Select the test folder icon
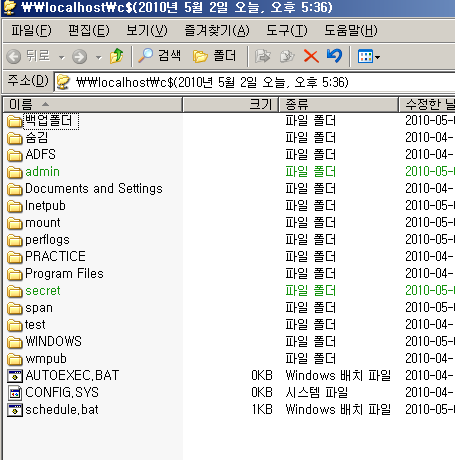The height and width of the screenshot is (460, 455). point(15,325)
